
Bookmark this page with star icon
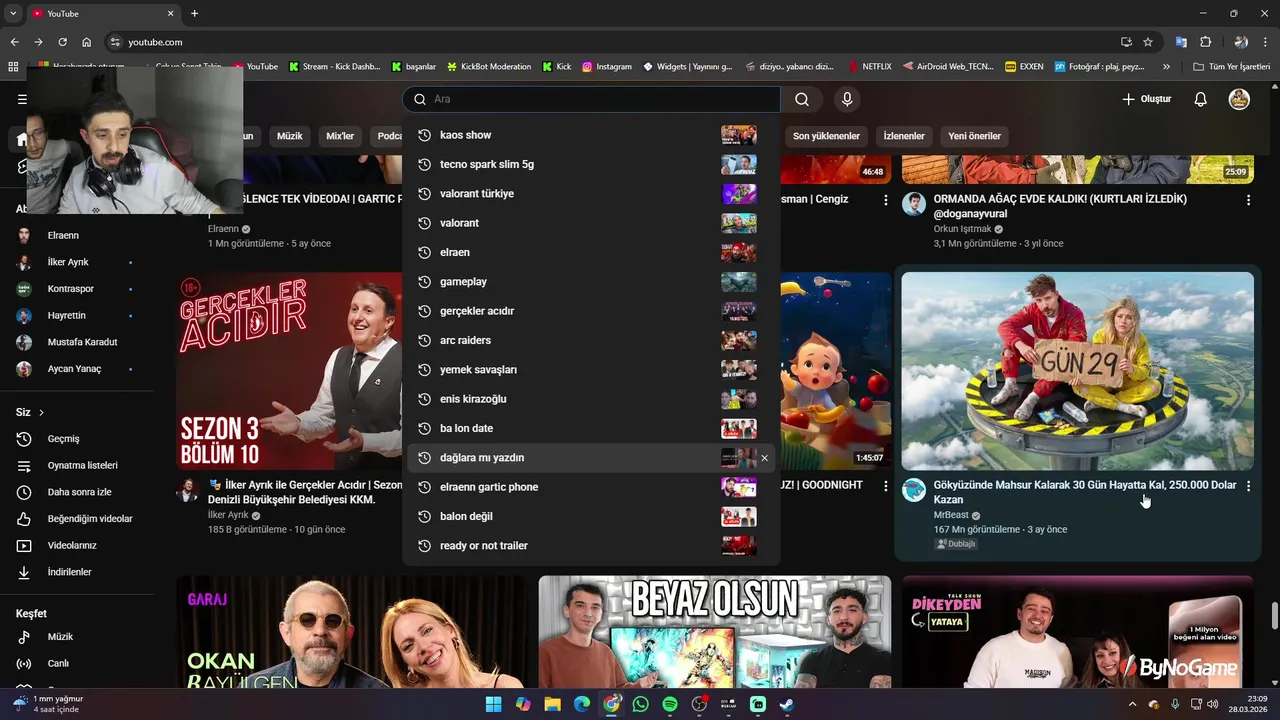pyautogui.click(x=1148, y=42)
